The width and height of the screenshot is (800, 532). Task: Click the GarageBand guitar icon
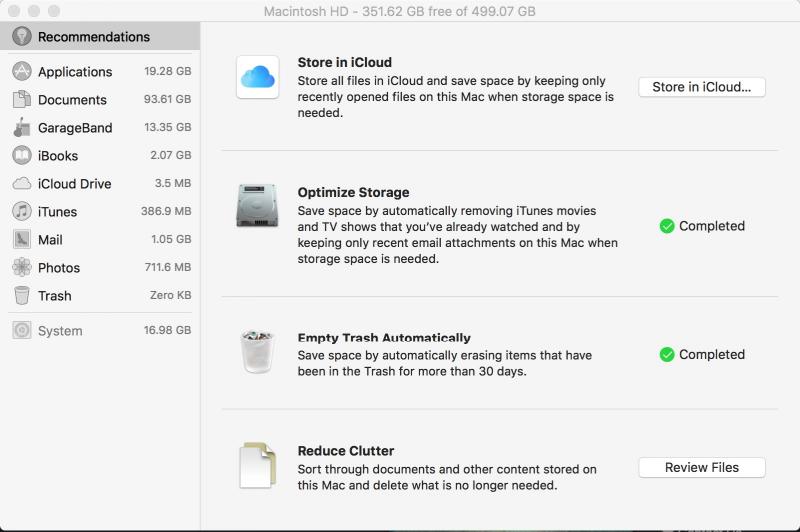[x=21, y=127]
